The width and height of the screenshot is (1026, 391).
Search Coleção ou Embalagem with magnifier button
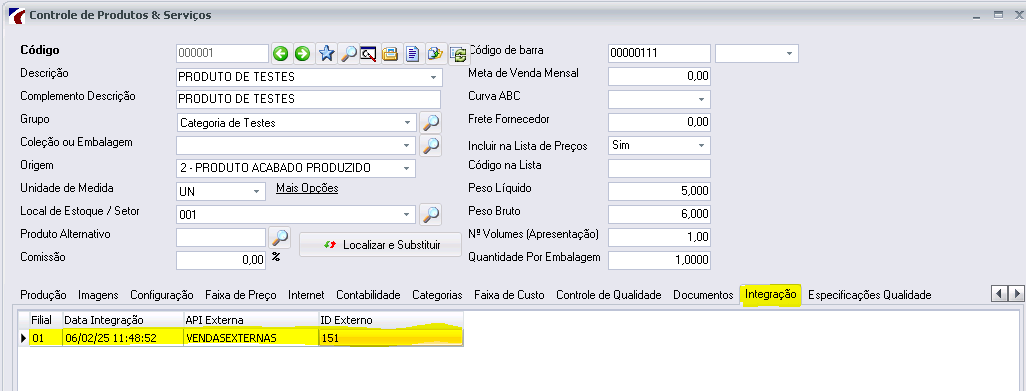tap(430, 145)
